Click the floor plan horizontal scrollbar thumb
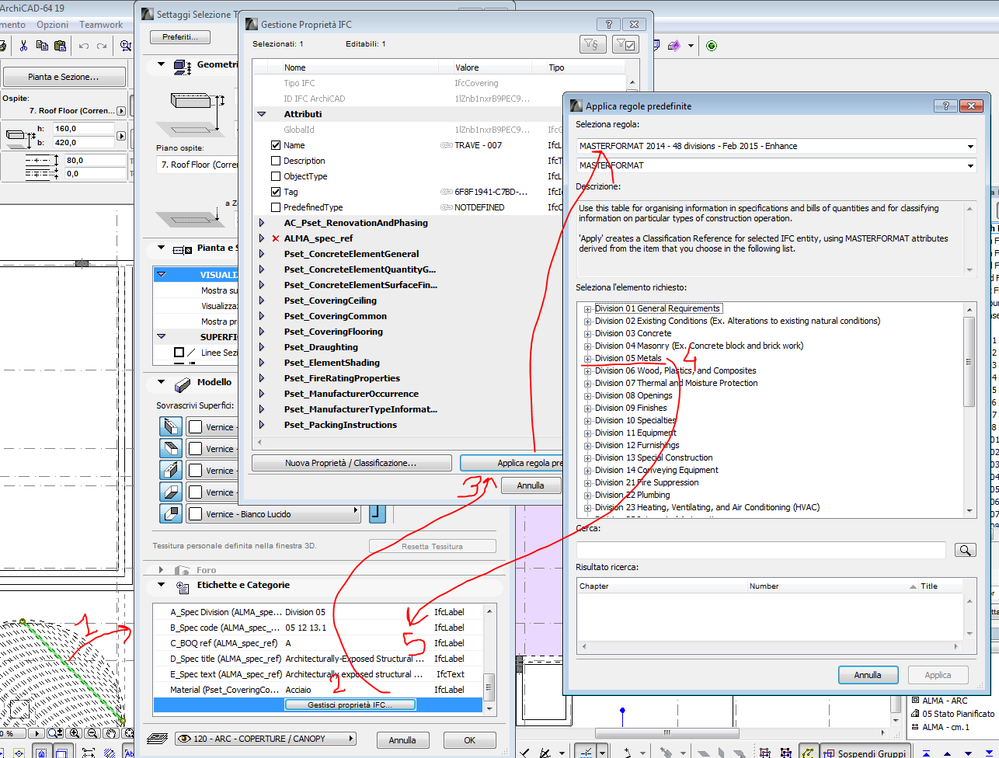Image resolution: width=999 pixels, height=758 pixels. point(666,733)
